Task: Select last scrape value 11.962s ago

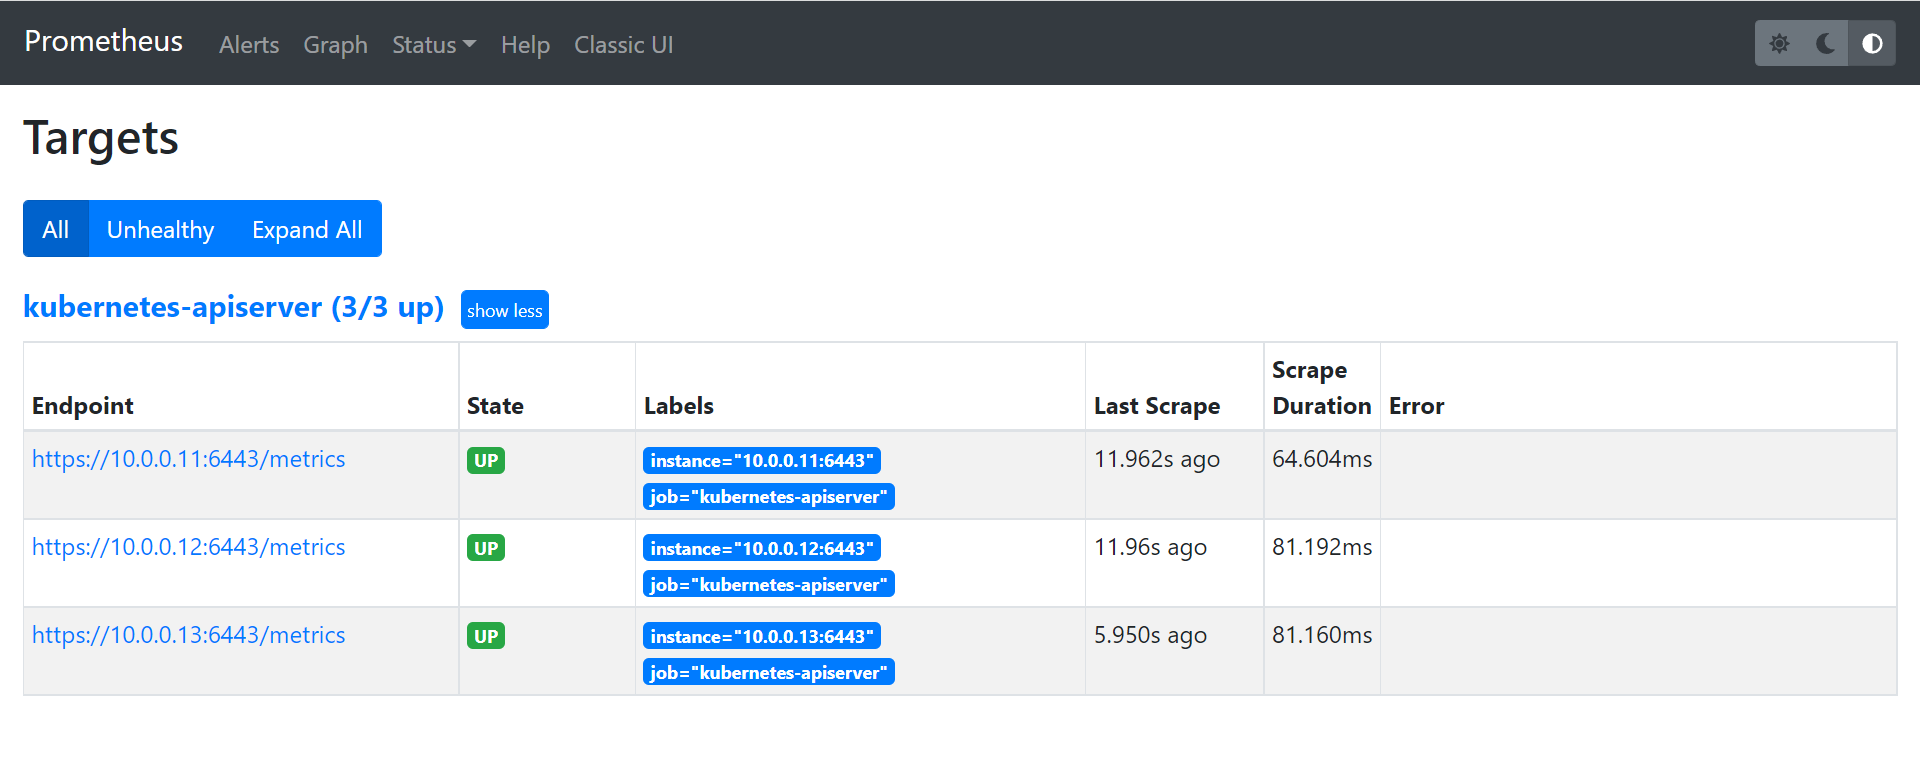Action: point(1157,459)
